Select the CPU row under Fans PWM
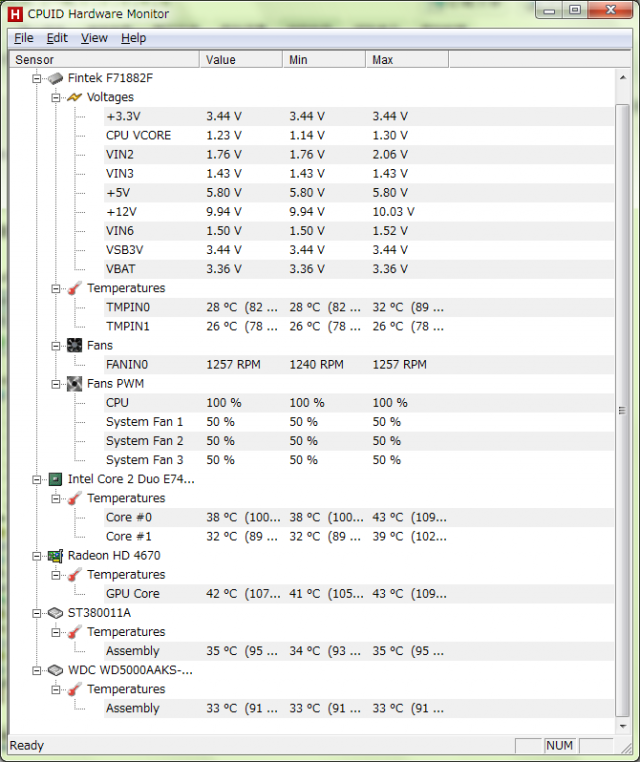640x763 pixels. pos(359,403)
